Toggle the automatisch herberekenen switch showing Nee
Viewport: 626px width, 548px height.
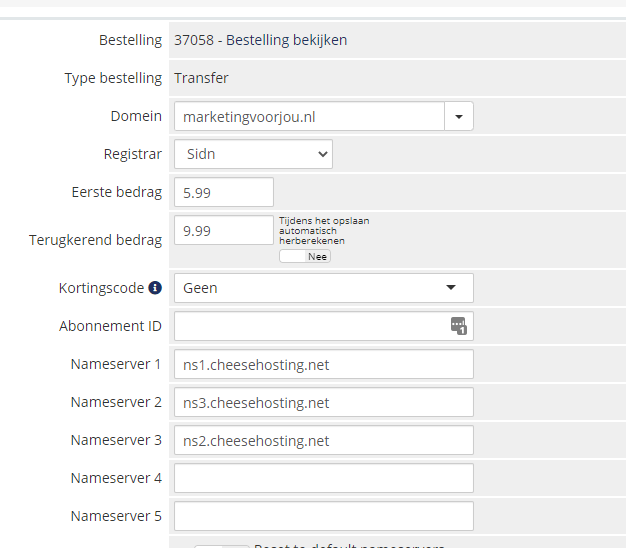pyautogui.click(x=304, y=256)
